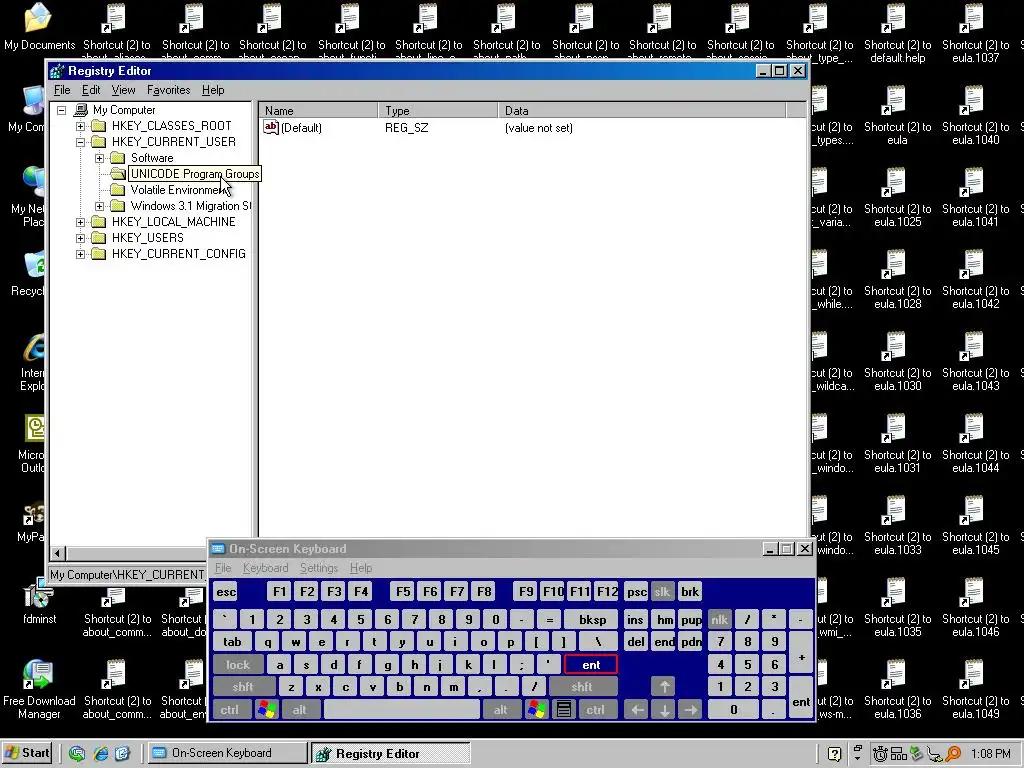Open the Favorites menu

(168, 90)
